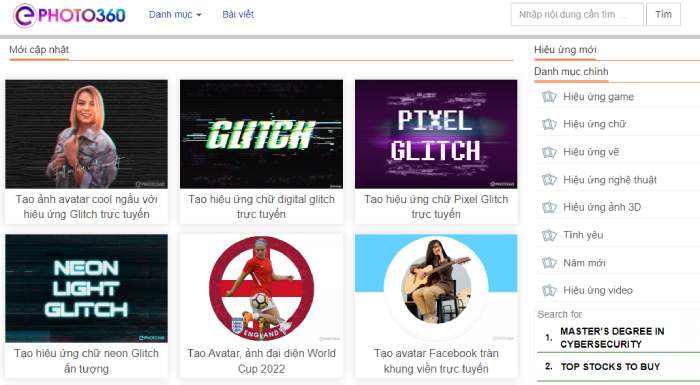Open the Master's Degree in Cybersecurity ad link
The height and width of the screenshot is (385, 700).
click(612, 338)
